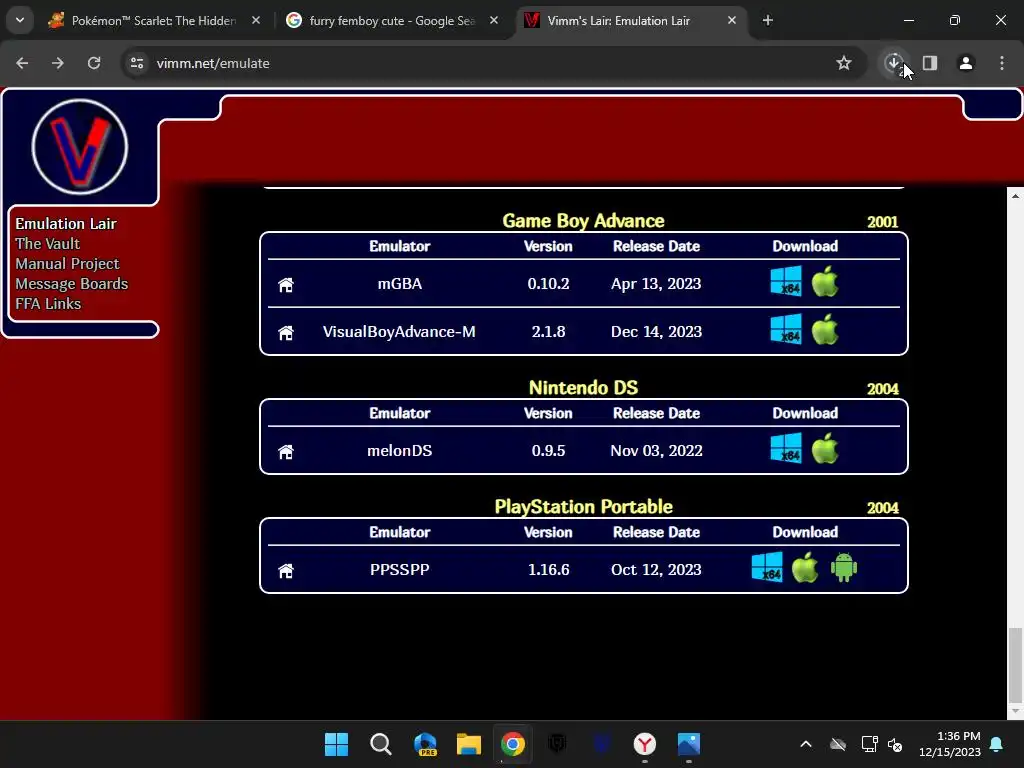
Task: Click the mGBA emulator name
Action: pos(400,283)
